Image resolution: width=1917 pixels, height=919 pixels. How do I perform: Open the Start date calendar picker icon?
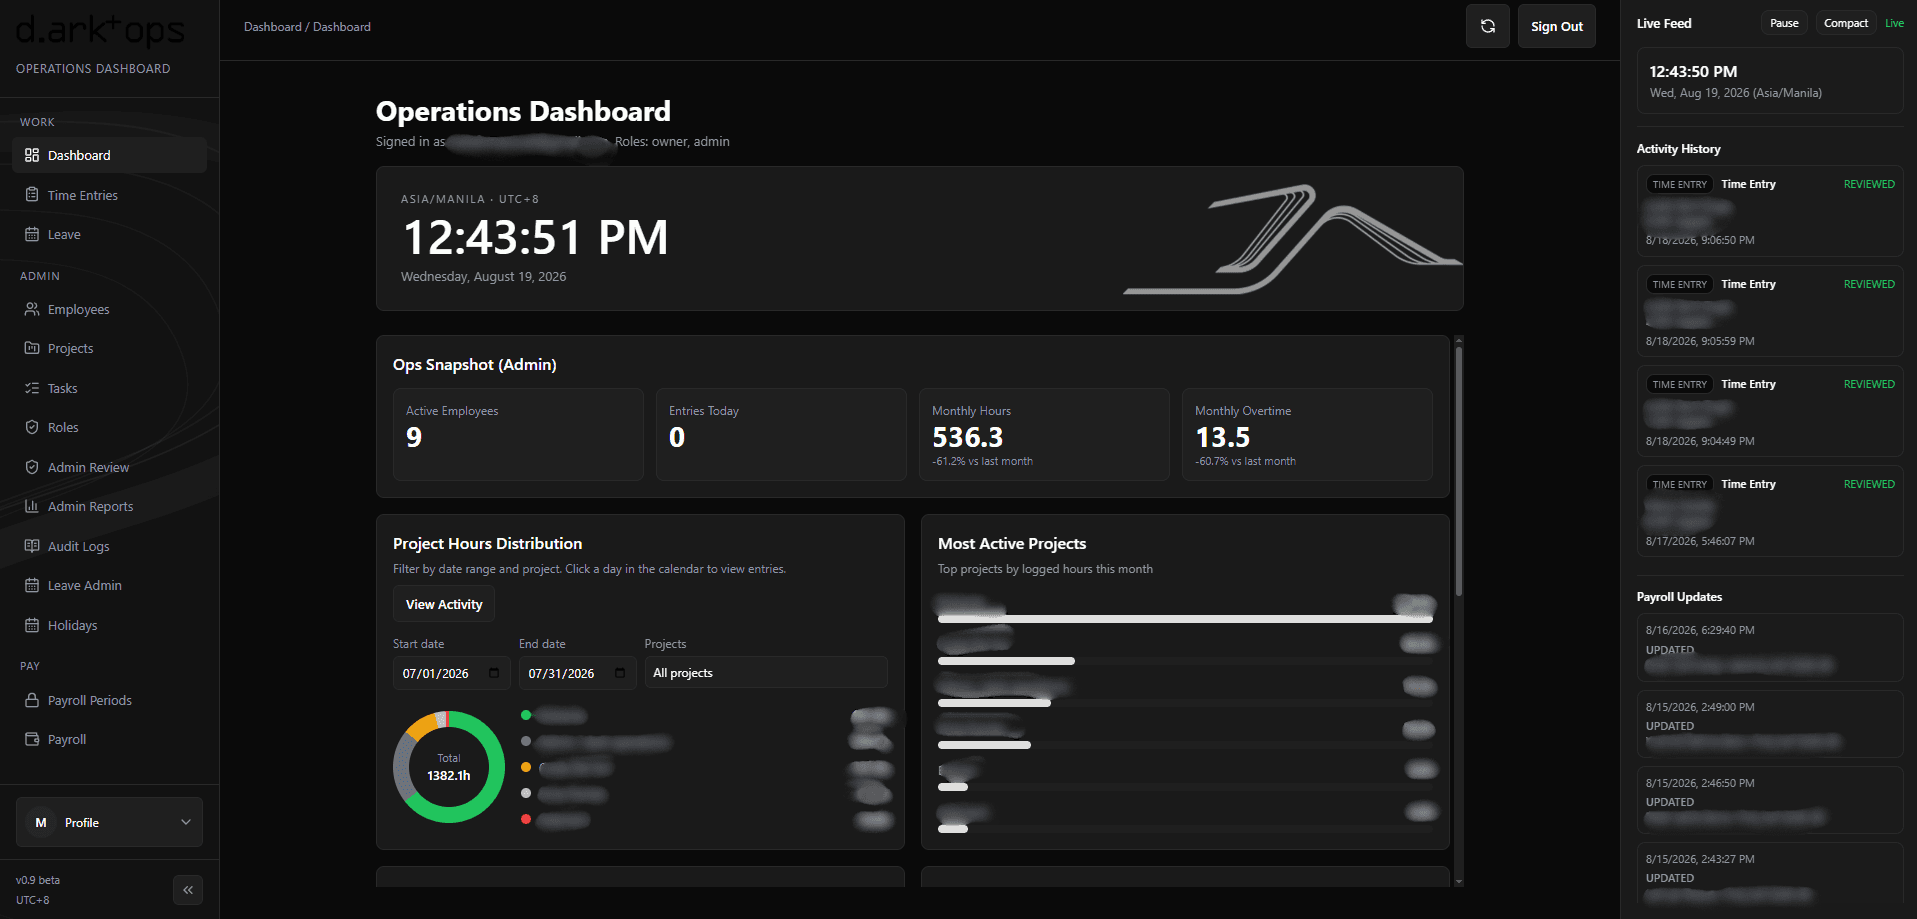pyautogui.click(x=494, y=673)
